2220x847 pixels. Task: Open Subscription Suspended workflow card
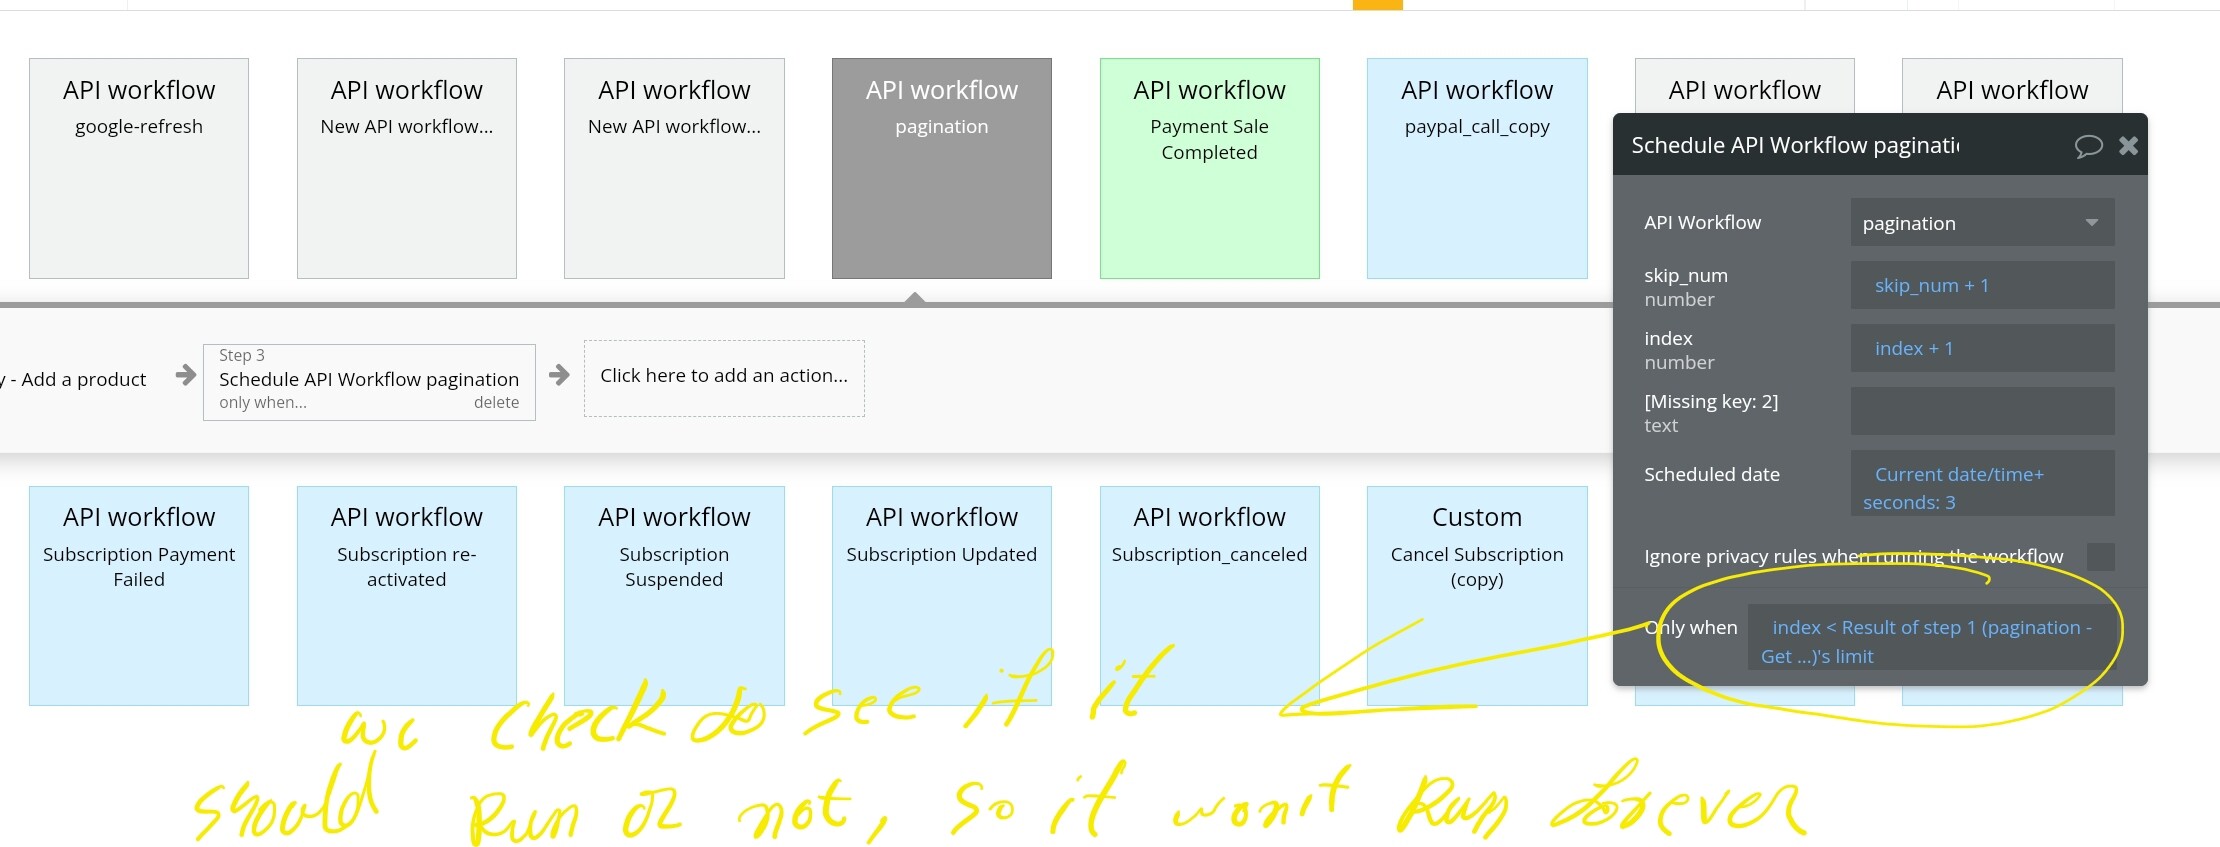coord(674,596)
